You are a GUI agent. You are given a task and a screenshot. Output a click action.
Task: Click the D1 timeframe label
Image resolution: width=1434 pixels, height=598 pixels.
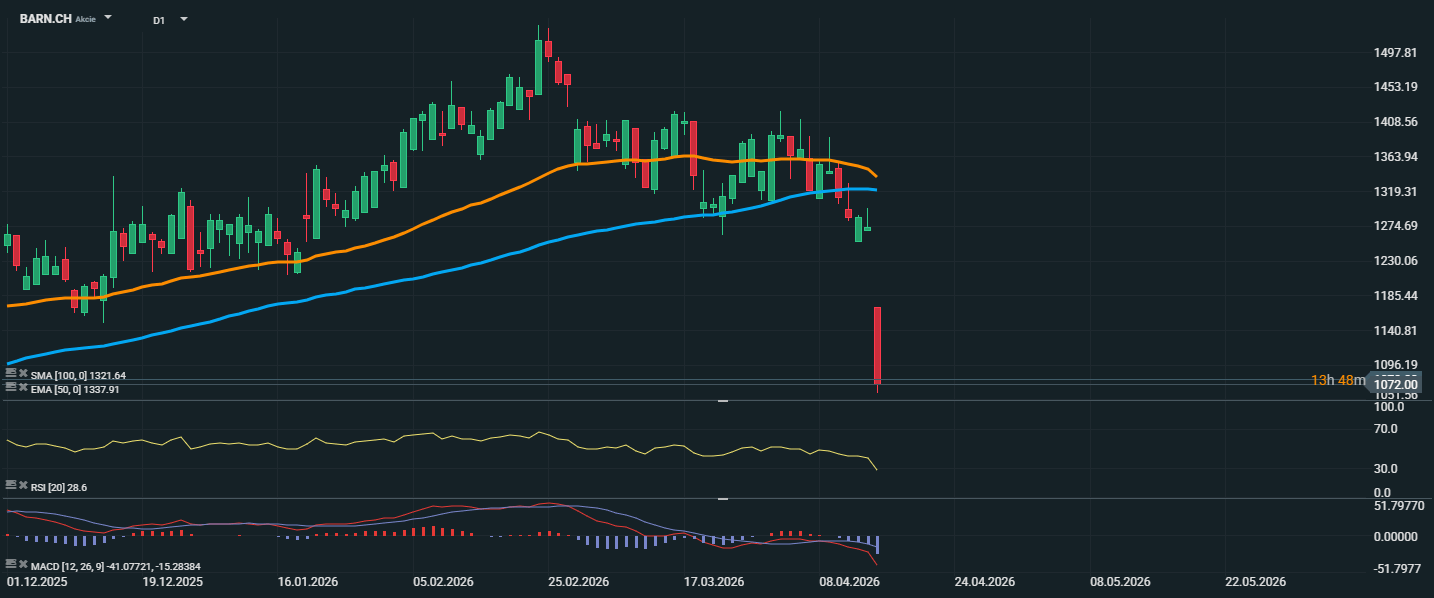coord(159,20)
